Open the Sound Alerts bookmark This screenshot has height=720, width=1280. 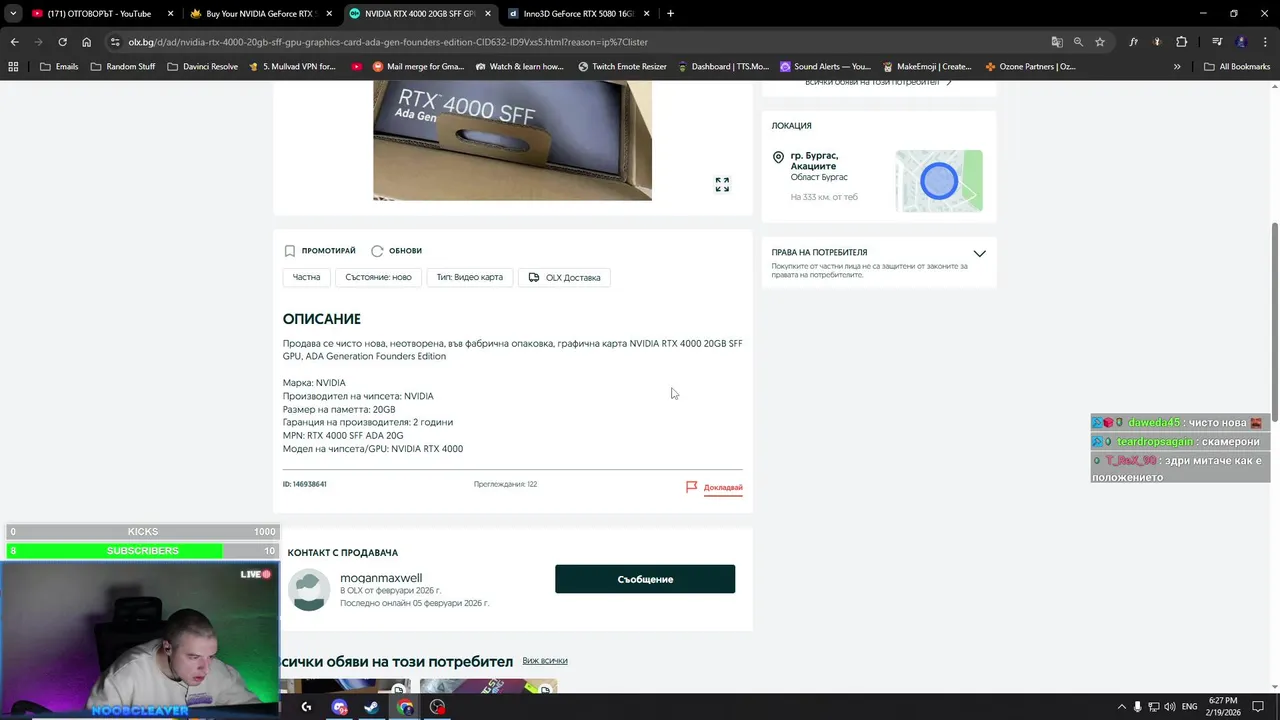coord(825,67)
